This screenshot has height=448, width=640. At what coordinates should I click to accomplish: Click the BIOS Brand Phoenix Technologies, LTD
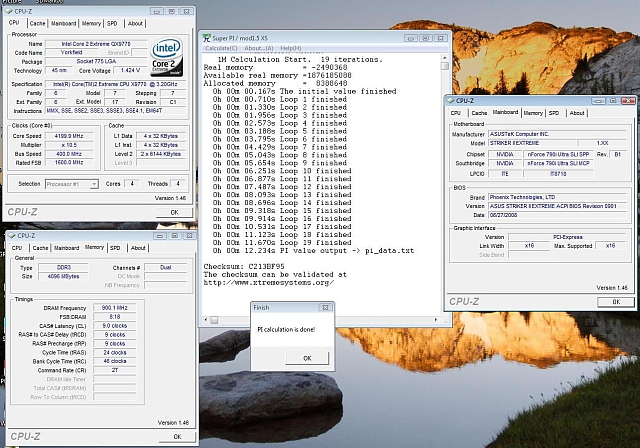557,197
